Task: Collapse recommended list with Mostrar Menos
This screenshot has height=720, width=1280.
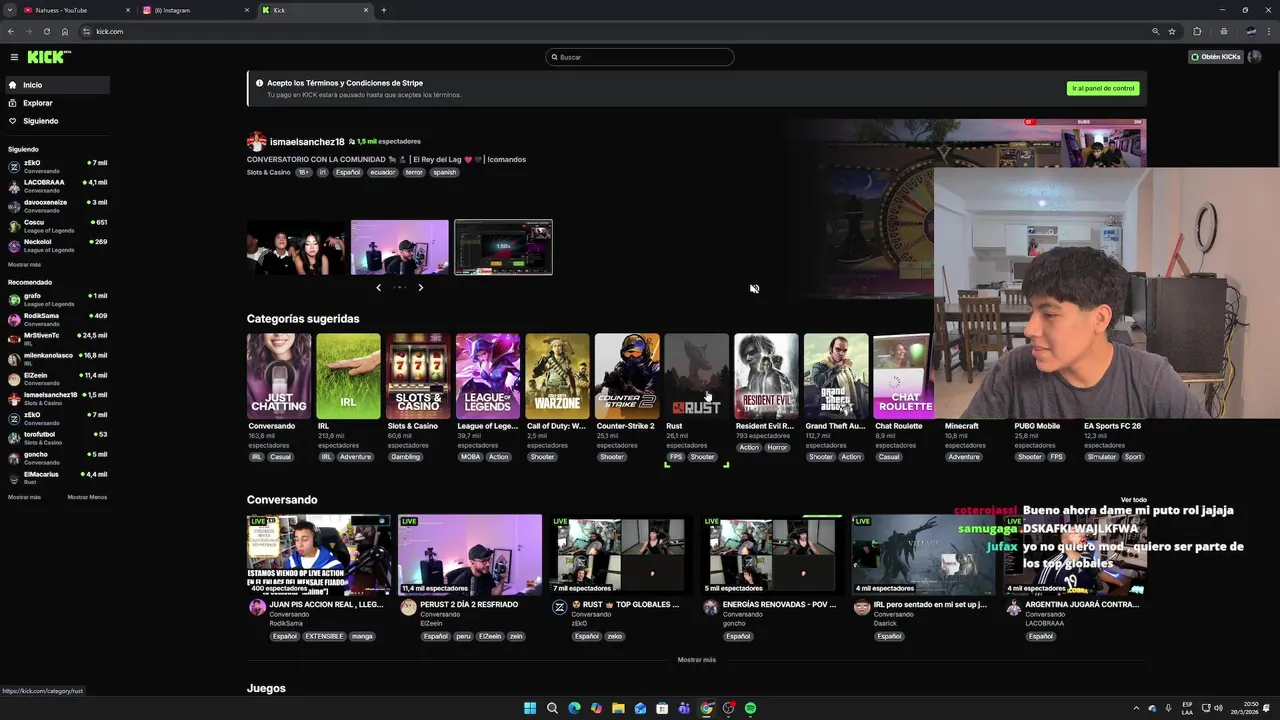Action: point(87,497)
